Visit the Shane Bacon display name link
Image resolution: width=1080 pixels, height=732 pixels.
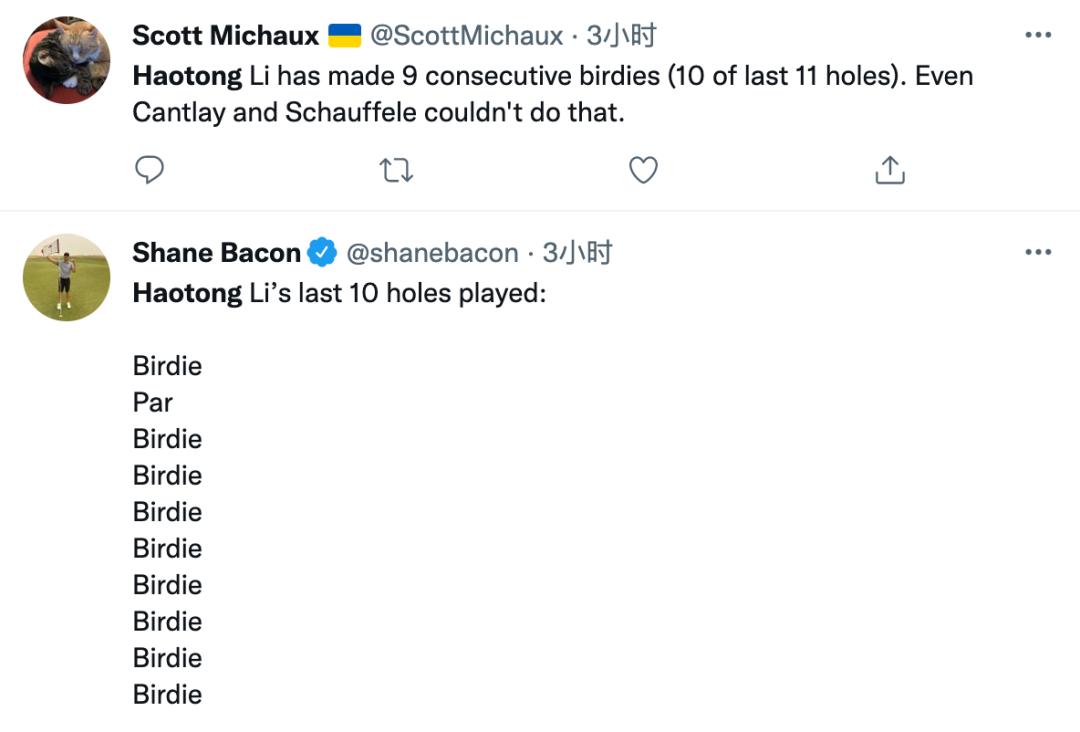coord(216,254)
